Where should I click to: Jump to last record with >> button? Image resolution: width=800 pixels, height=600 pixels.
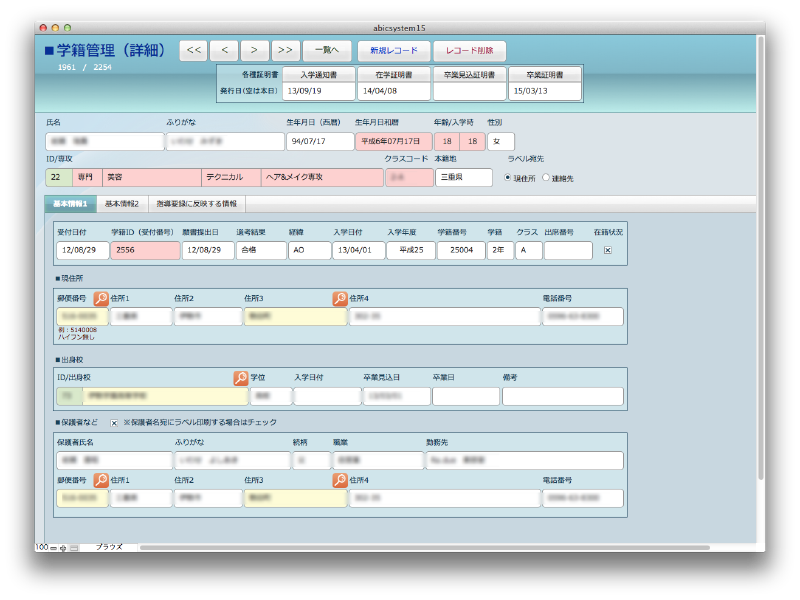(x=286, y=50)
